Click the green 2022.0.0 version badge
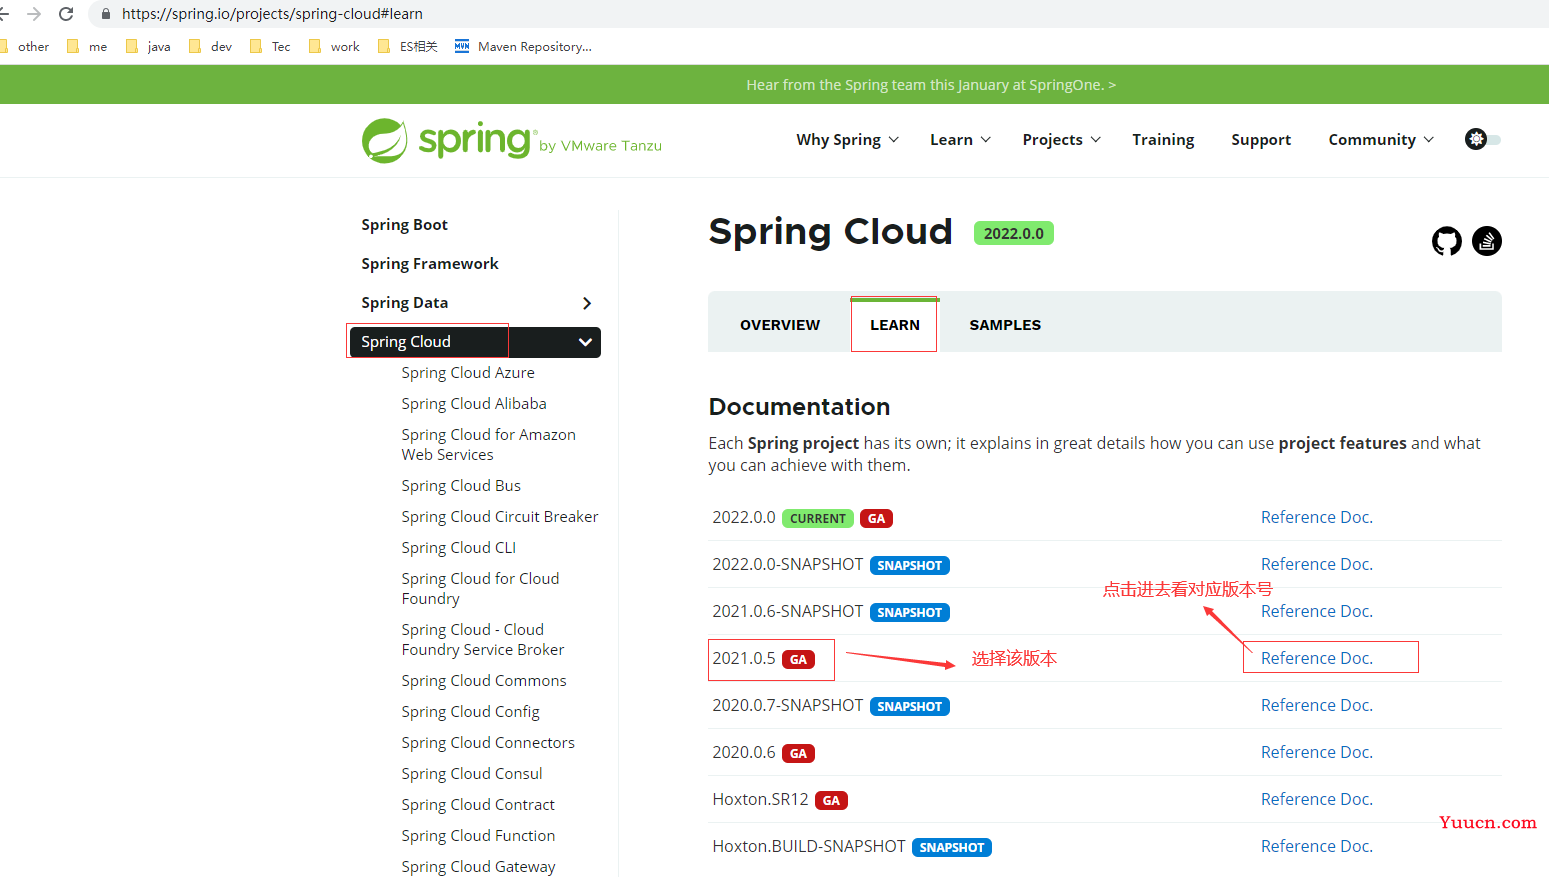This screenshot has width=1549, height=877. point(1013,233)
